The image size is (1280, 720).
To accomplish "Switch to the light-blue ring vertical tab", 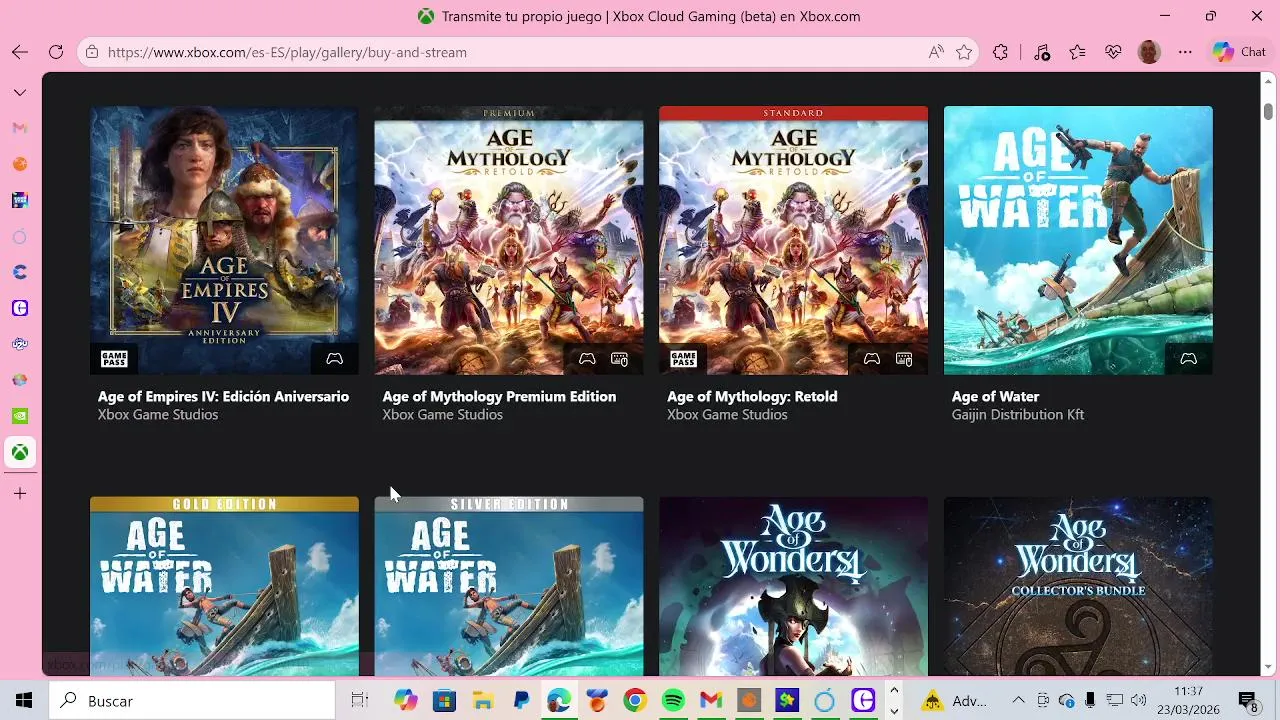I will point(20,236).
